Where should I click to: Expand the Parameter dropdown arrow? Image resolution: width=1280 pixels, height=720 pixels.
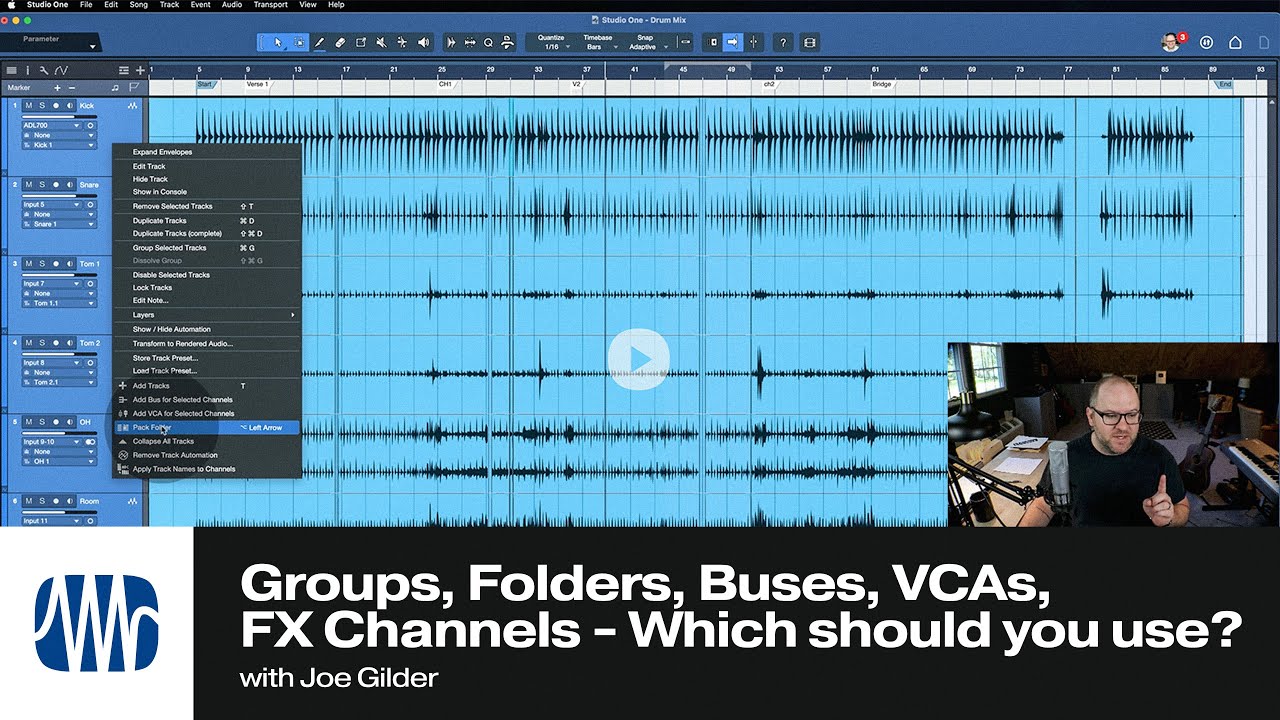click(x=92, y=46)
